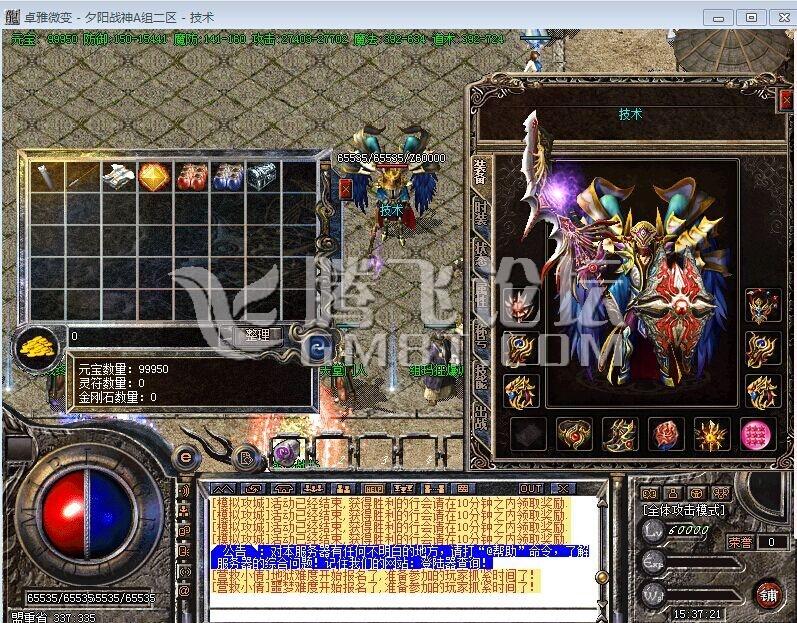Click the [全体攻击模式] attack mode label
797x623 pixels.
(684, 510)
